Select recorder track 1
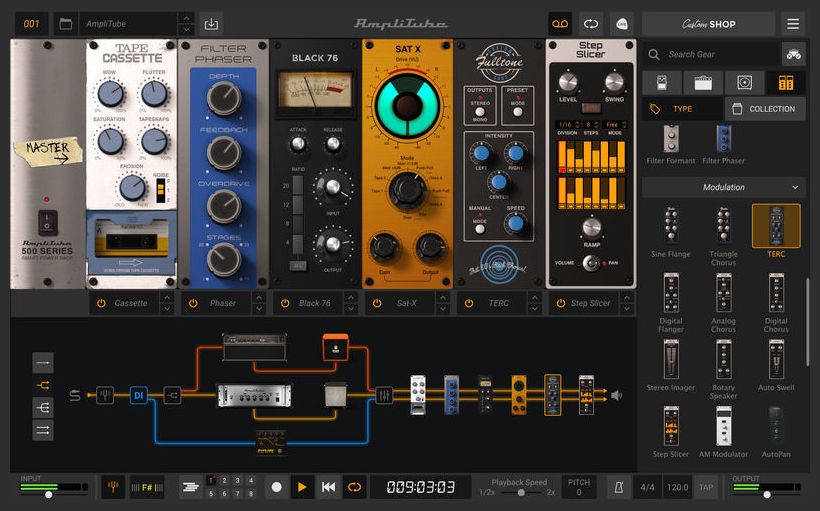Viewport: 820px width, 511px height. click(211, 480)
